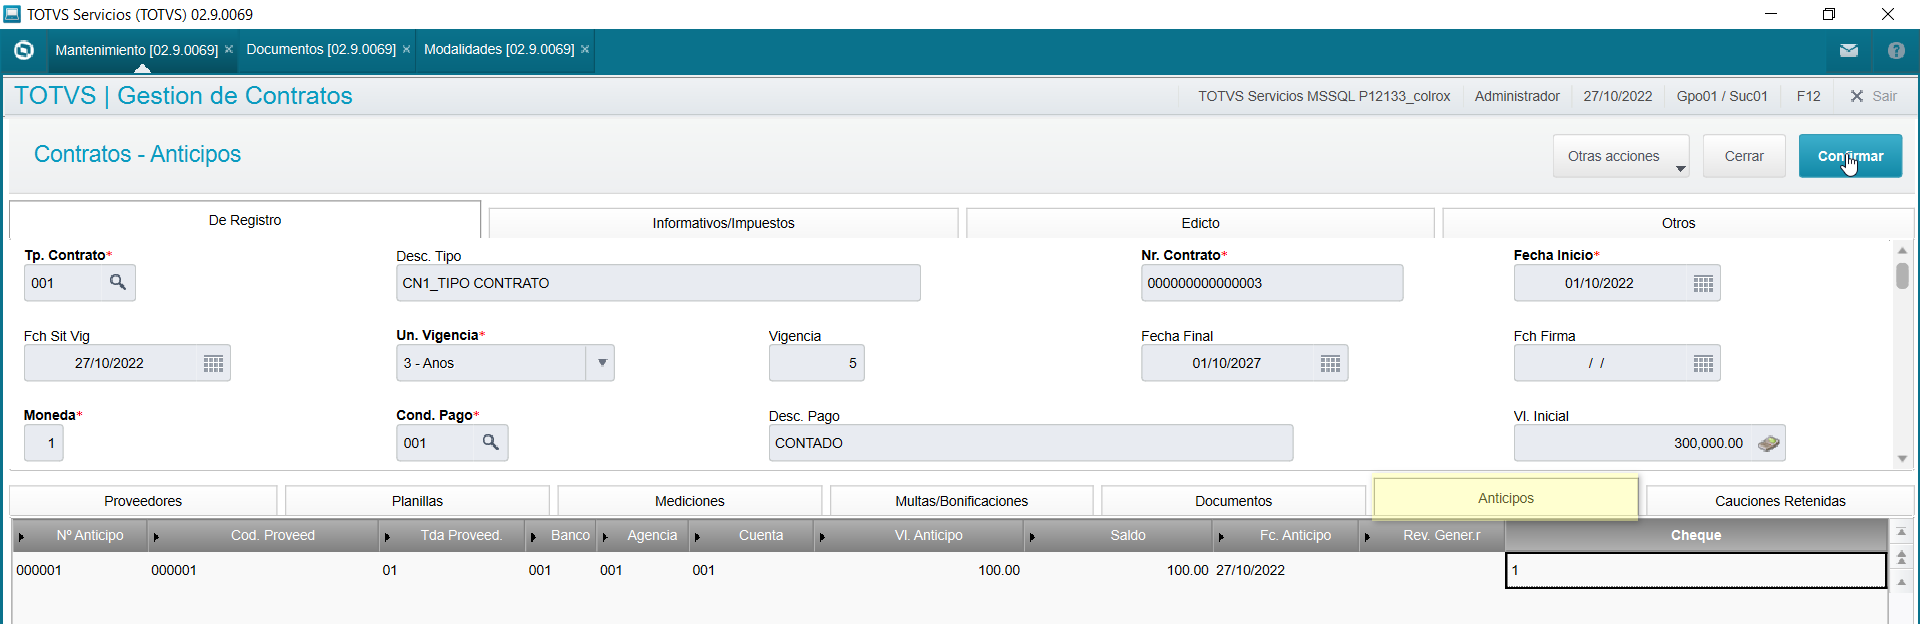Click the Vigencia number field
This screenshot has width=1920, height=624.
(816, 363)
